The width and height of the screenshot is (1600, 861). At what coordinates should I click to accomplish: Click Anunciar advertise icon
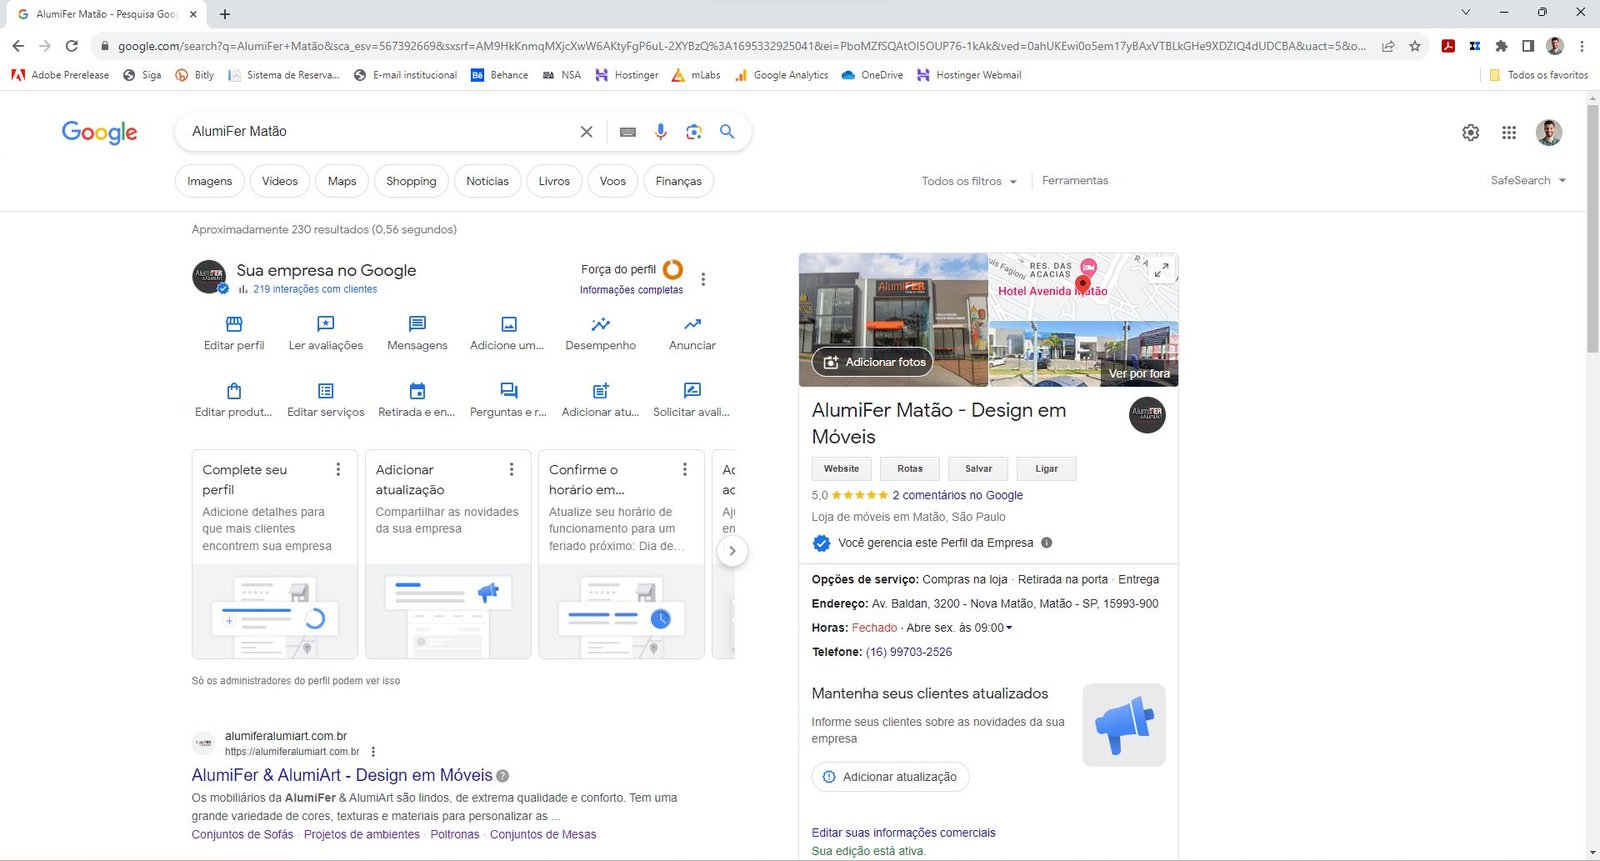[692, 324]
